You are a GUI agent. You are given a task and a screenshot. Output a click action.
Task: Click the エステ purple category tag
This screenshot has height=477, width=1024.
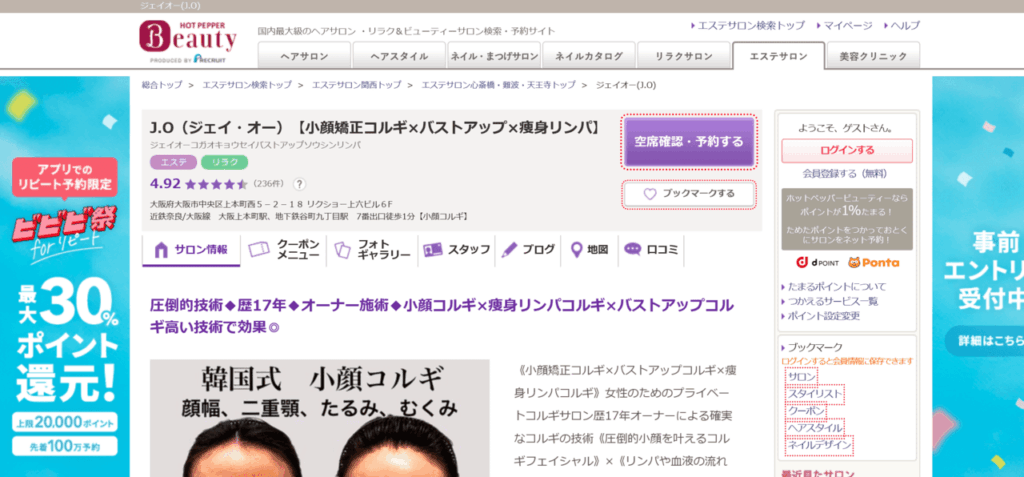[x=174, y=162]
